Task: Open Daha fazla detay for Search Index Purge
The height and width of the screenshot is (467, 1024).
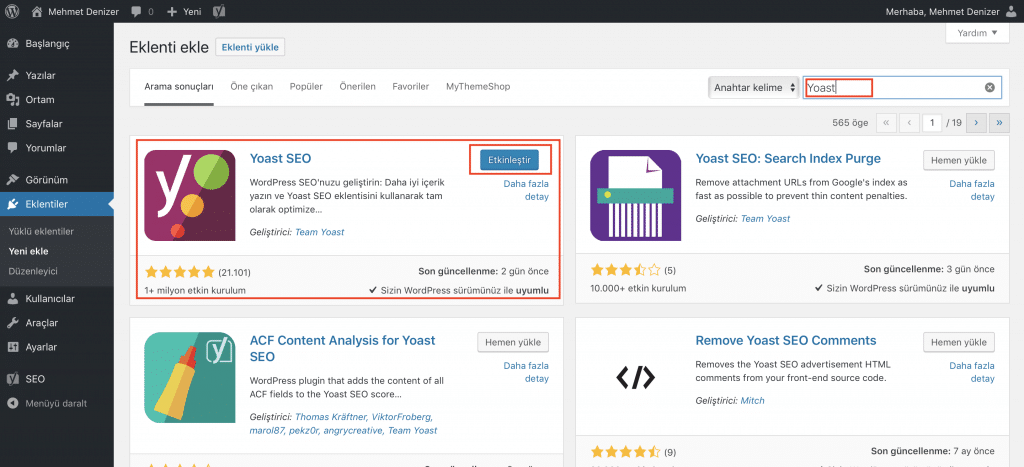Action: pos(972,190)
